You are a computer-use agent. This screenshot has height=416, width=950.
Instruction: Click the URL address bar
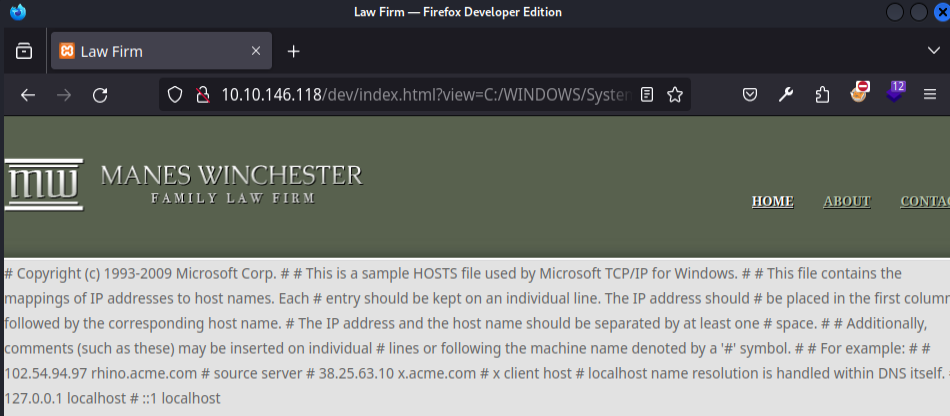[x=427, y=94]
